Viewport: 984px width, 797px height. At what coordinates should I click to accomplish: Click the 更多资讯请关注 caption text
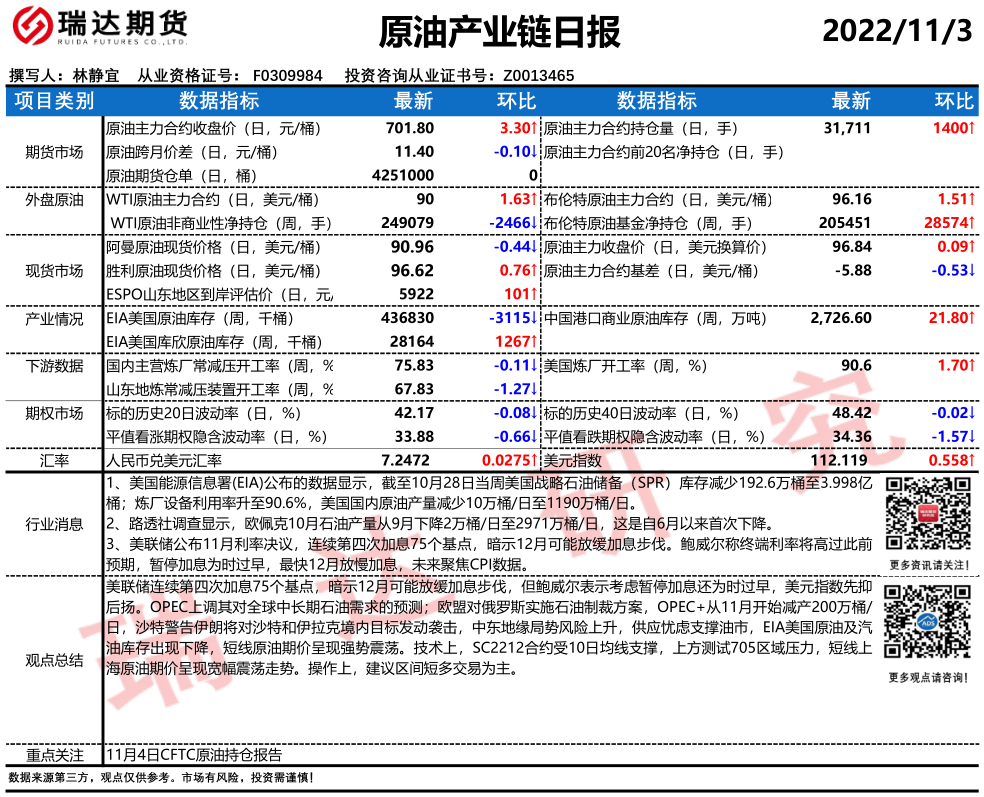[x=927, y=565]
